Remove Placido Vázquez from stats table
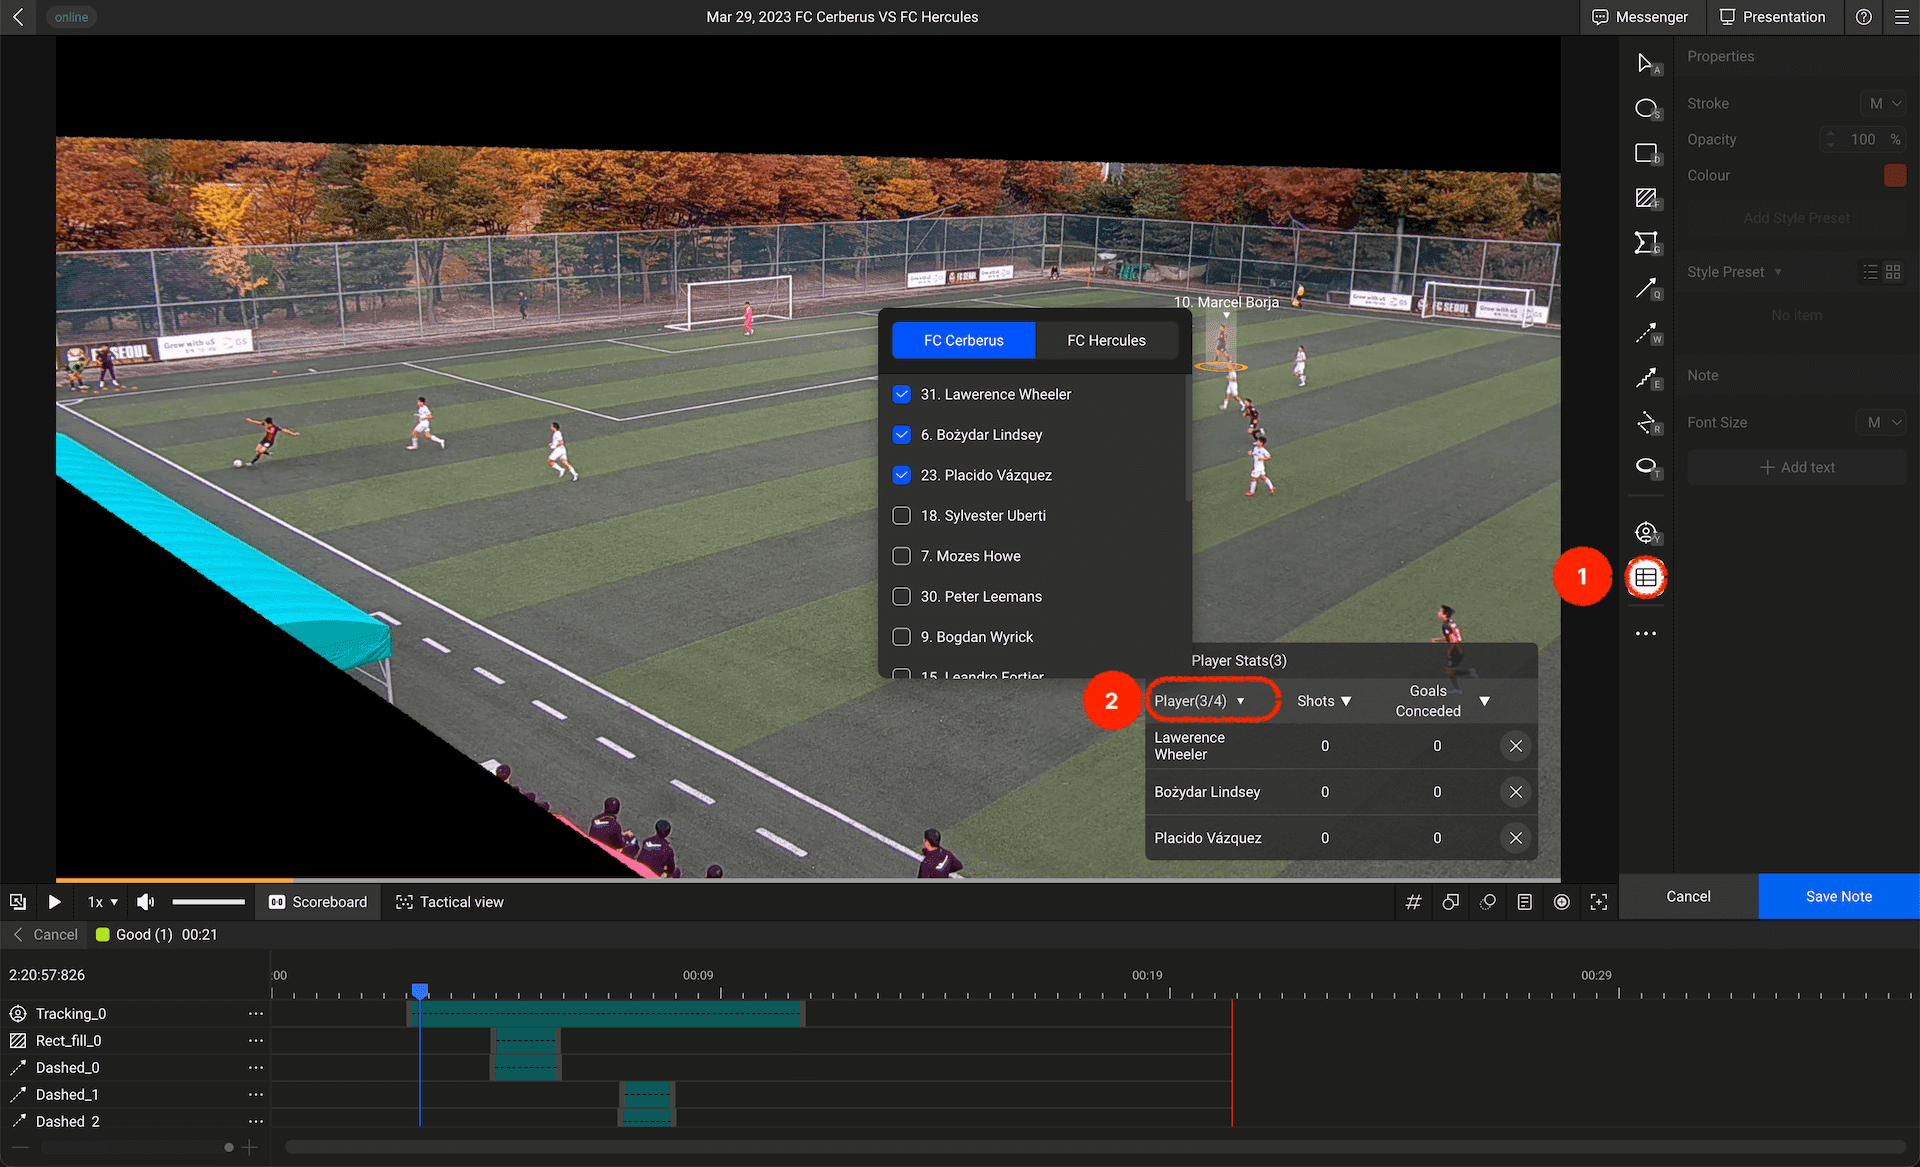This screenshot has height=1167, width=1920. 1515,838
